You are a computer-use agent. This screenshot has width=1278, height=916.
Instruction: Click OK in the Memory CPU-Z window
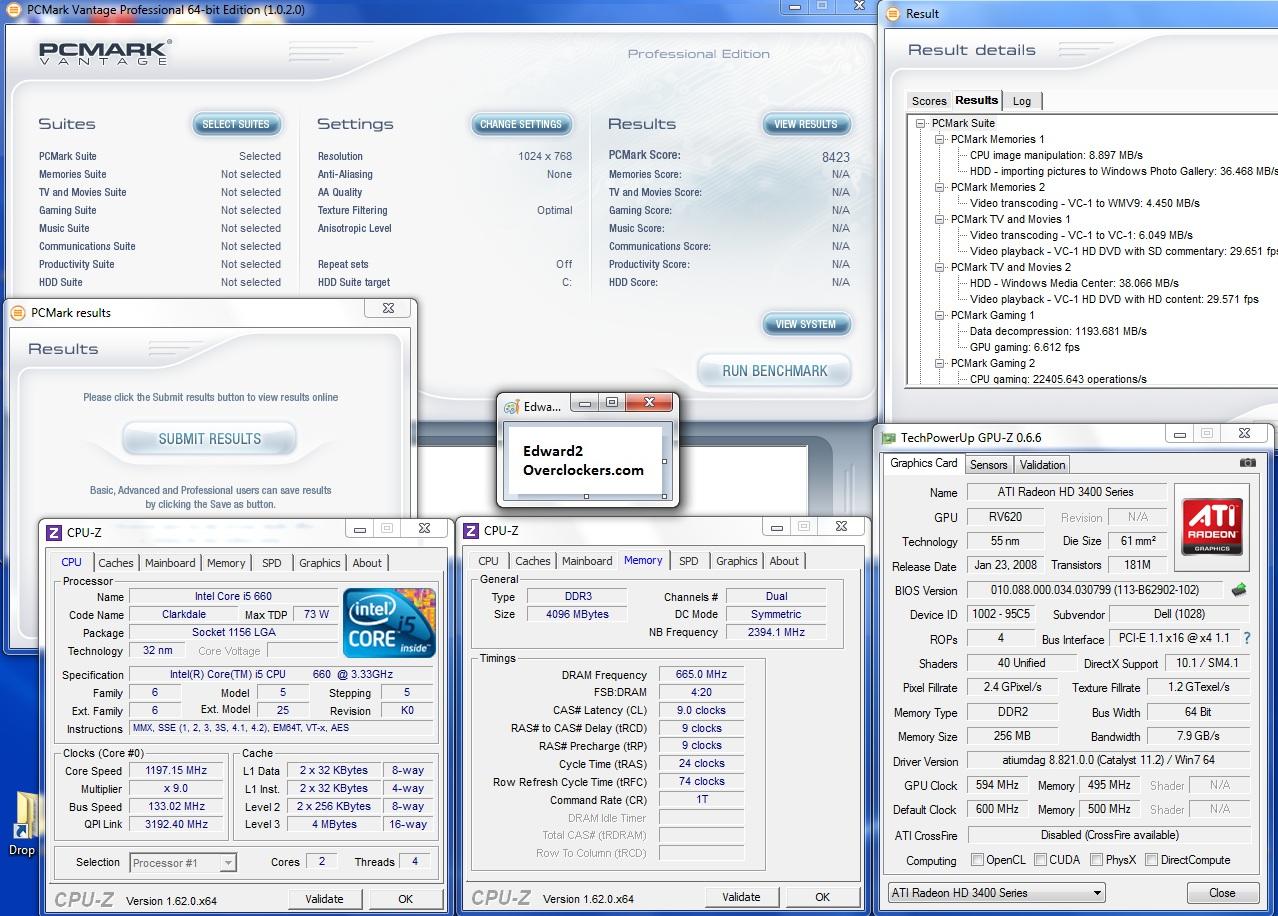822,897
